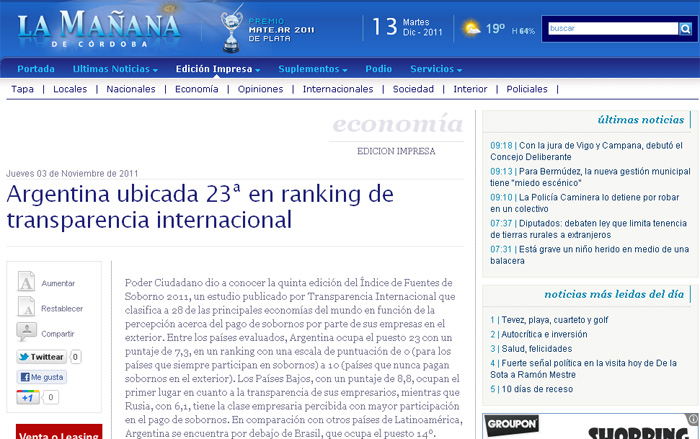The image size is (700, 439).
Task: Click the Twittear button
Action: tap(41, 356)
